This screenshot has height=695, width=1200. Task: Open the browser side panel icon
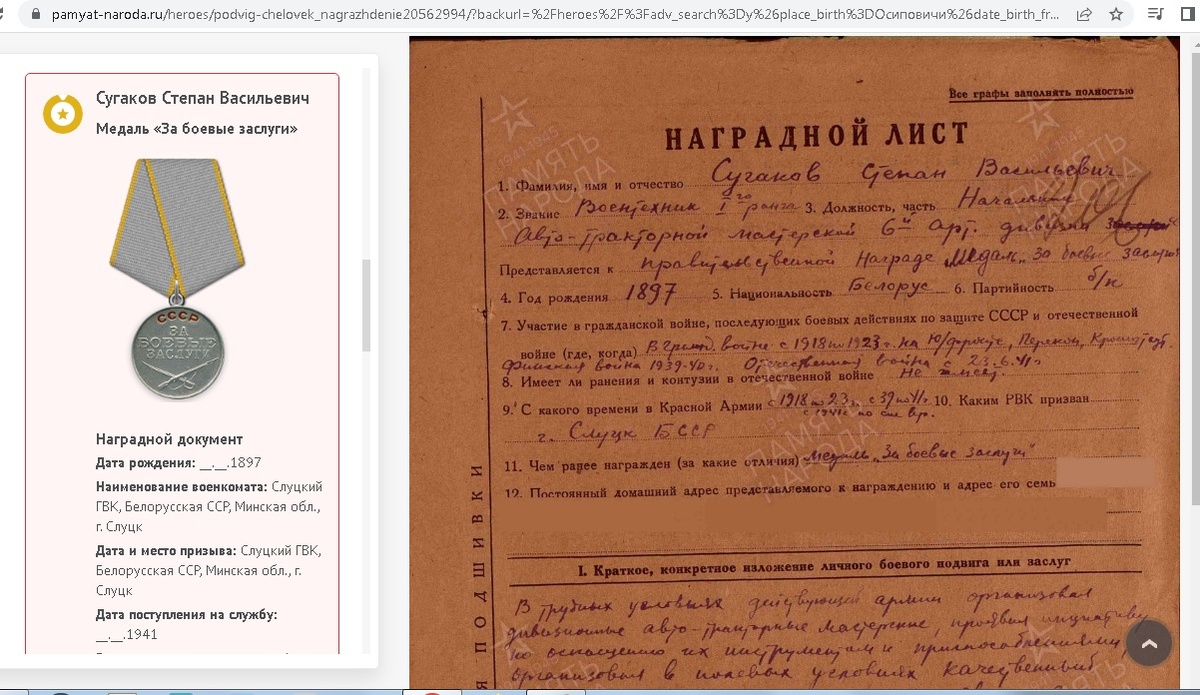coord(1190,14)
